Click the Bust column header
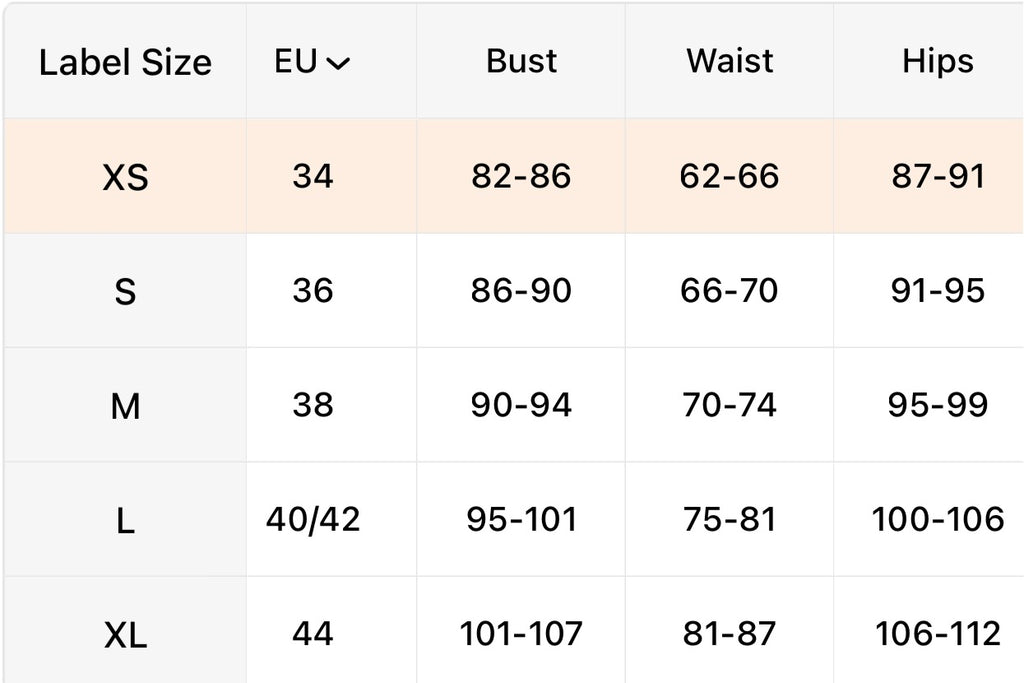1024x683 pixels. [521, 61]
